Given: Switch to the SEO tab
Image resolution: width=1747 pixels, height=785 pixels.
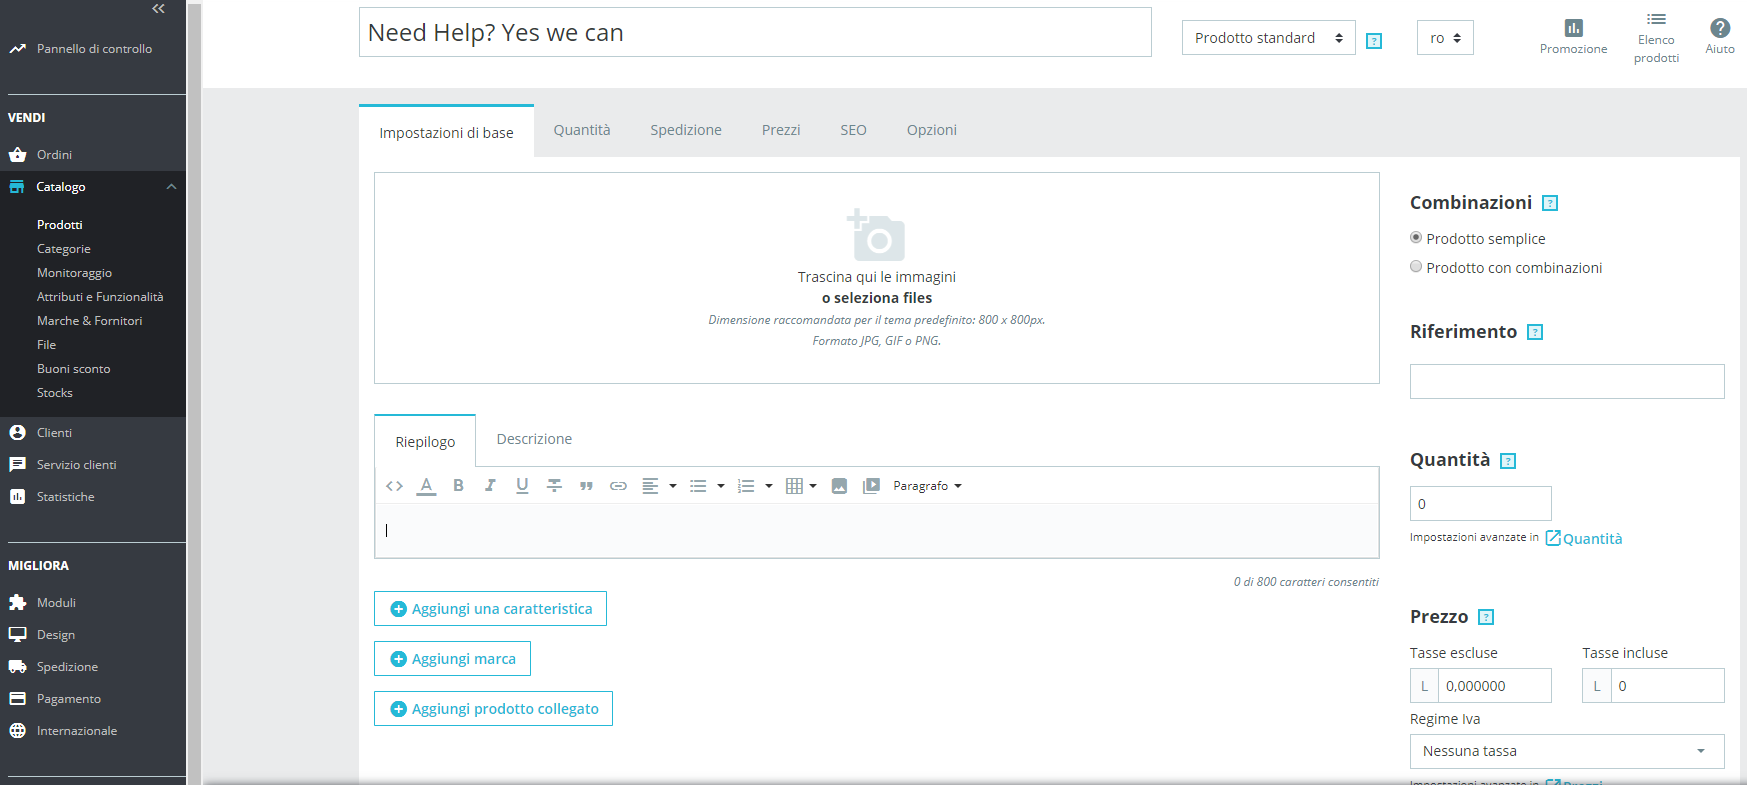Looking at the screenshot, I should pyautogui.click(x=853, y=130).
